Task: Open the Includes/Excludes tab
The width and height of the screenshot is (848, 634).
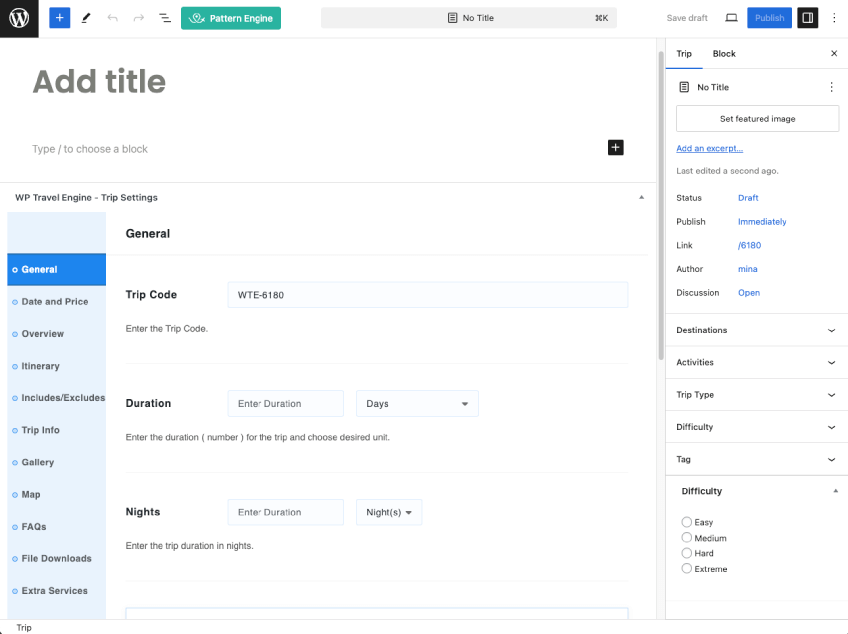Action: (56, 398)
